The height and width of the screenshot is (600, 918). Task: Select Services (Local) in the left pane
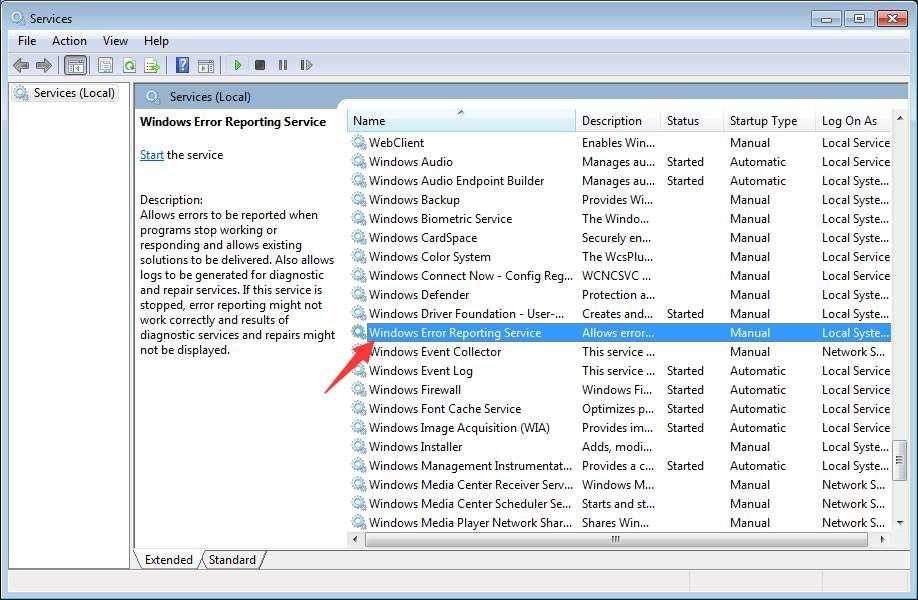(64, 92)
